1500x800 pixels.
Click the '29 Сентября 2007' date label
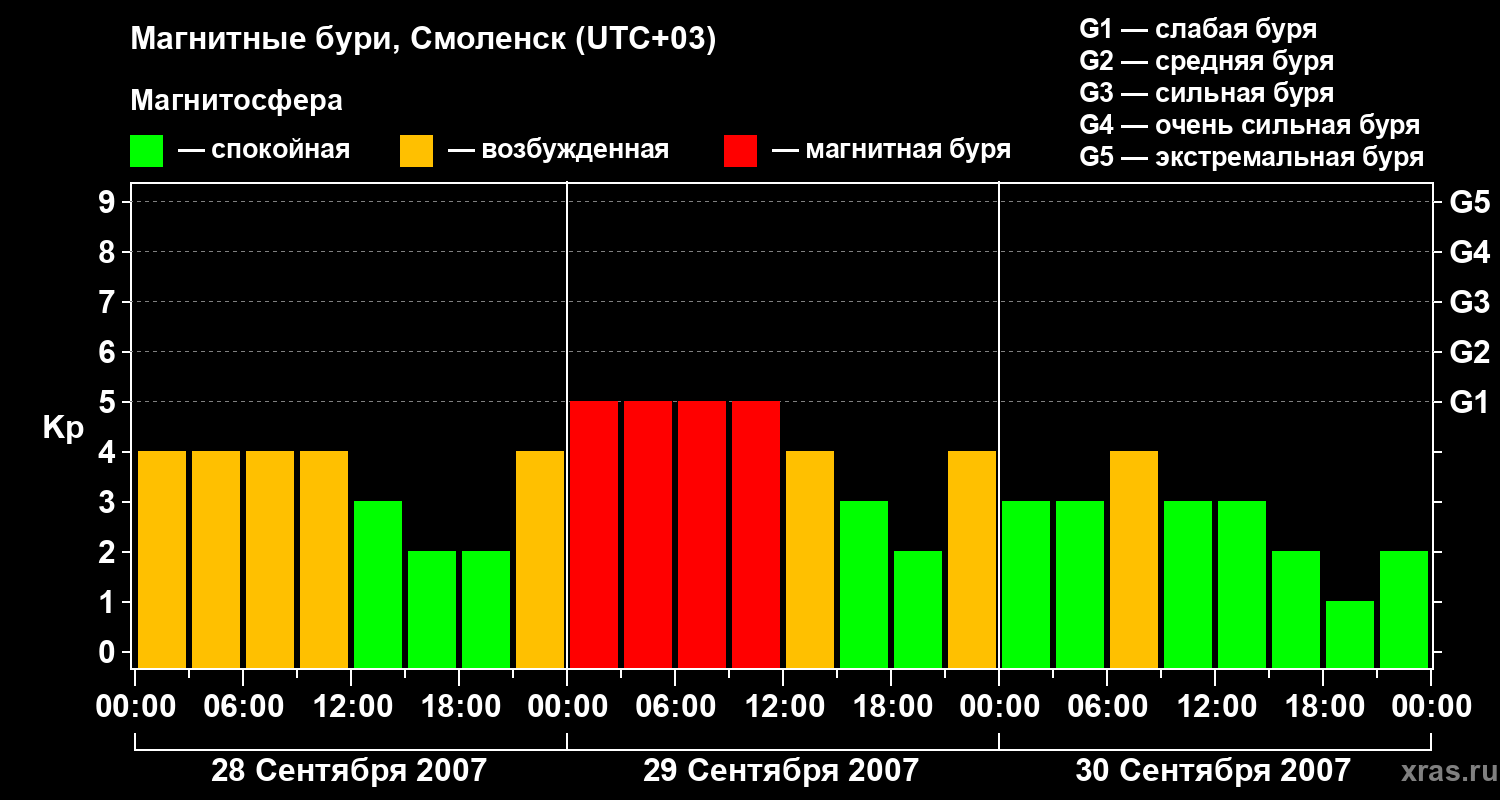pos(780,770)
